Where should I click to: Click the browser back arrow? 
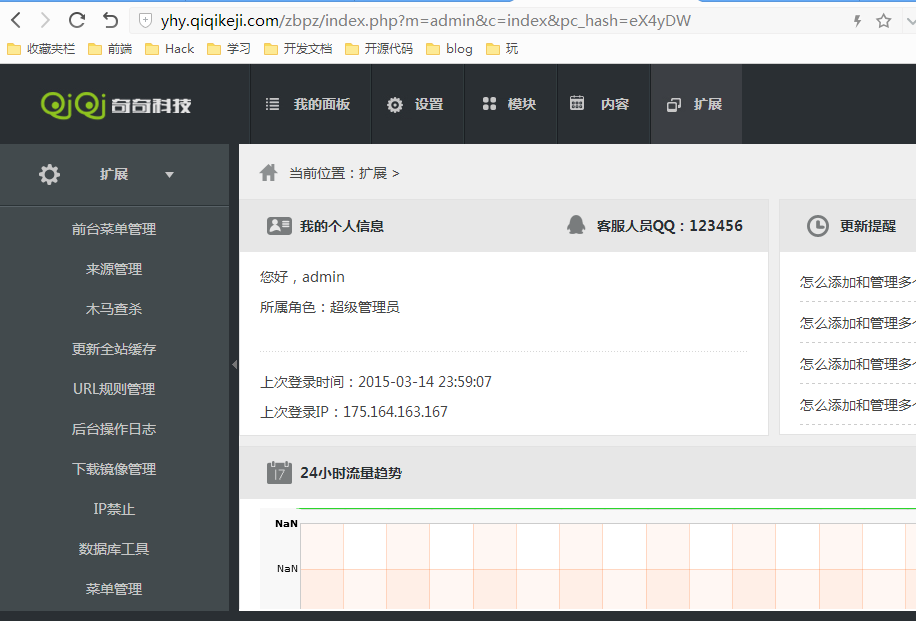pos(16,21)
